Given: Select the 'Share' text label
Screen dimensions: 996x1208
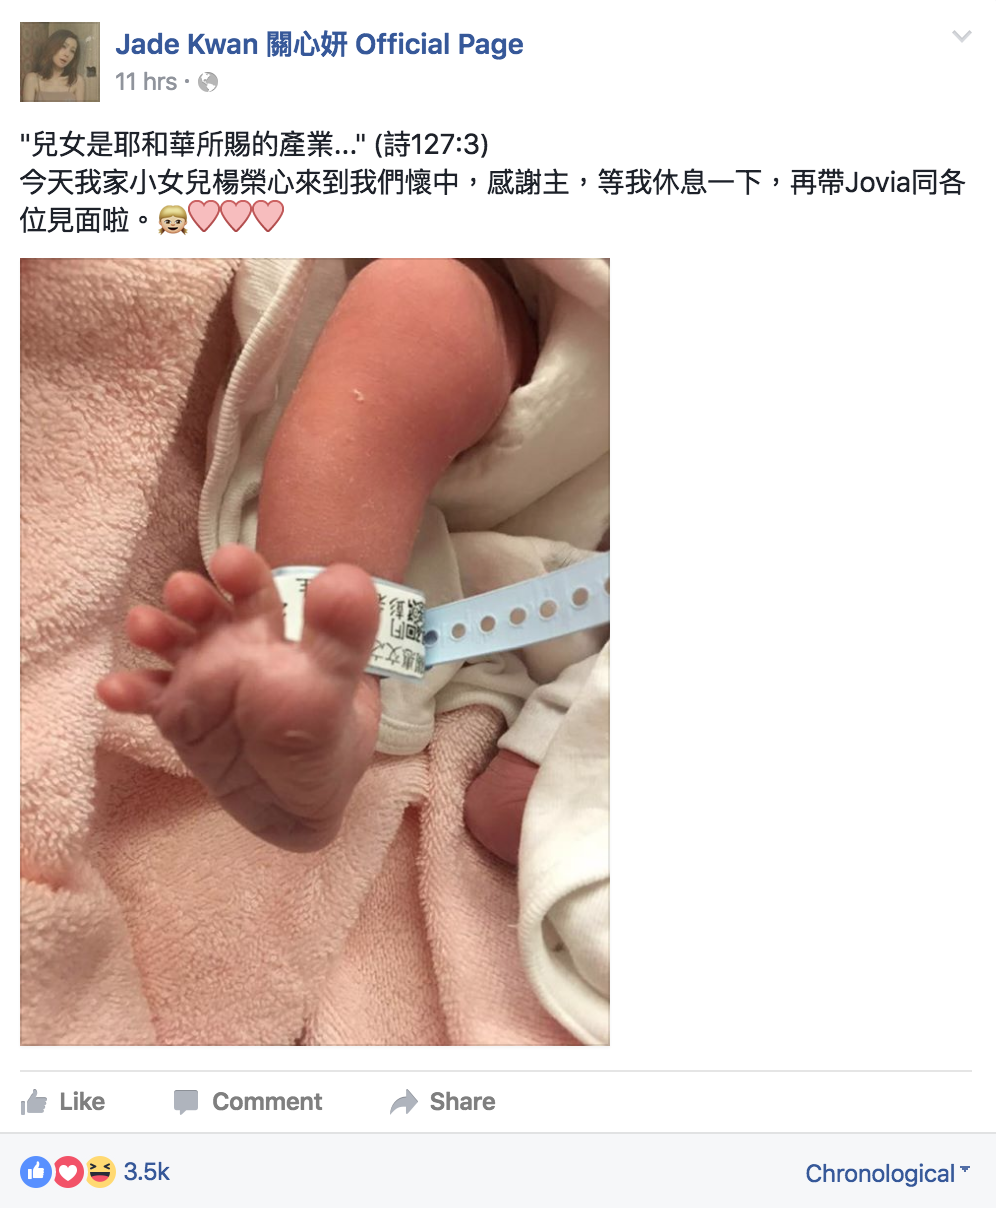Looking at the screenshot, I should pos(462,1102).
